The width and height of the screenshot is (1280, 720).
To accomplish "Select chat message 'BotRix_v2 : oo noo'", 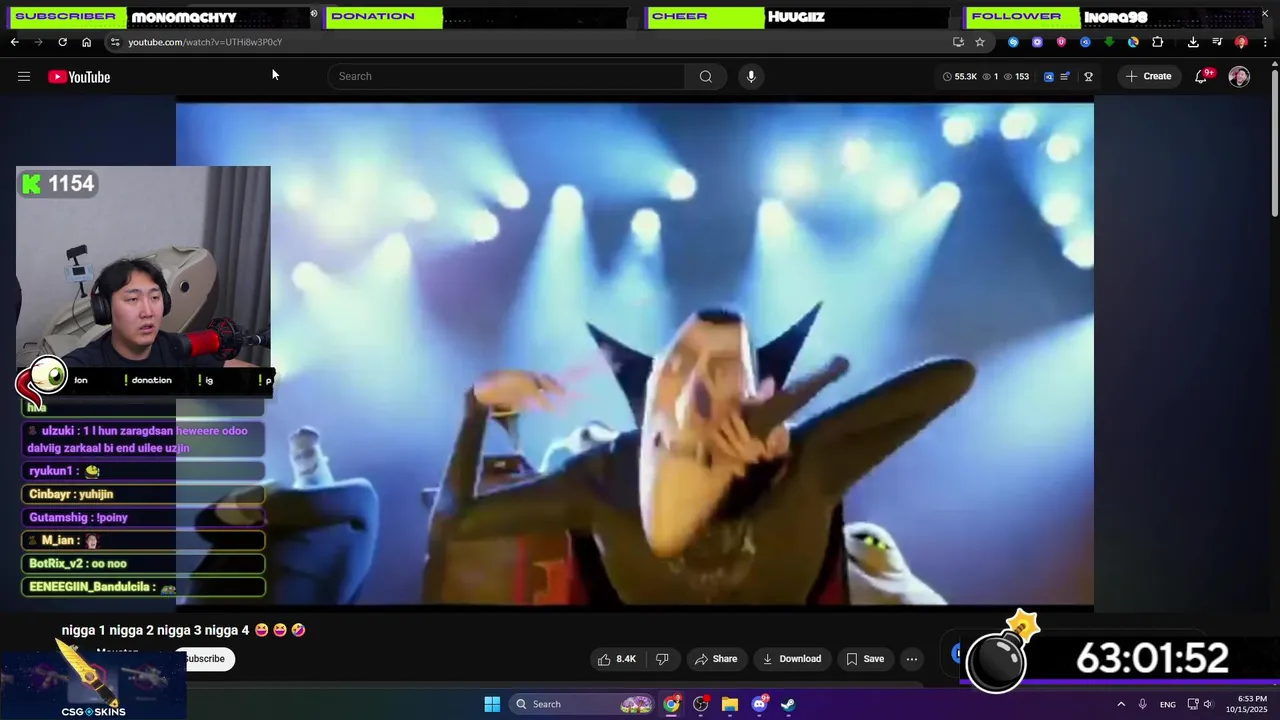I will coord(143,563).
